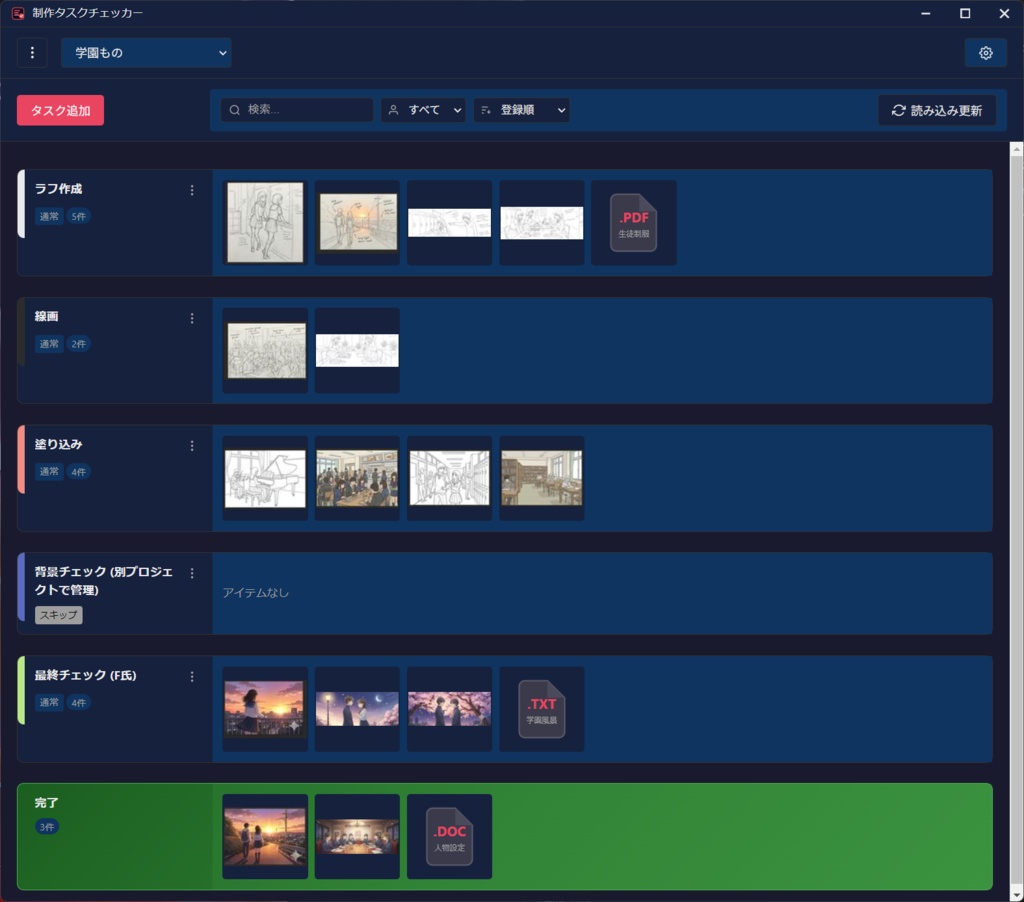Open first sketch thumbnail in ラフ作成 row
Viewport: 1024px width, 902px height.
pyautogui.click(x=264, y=223)
